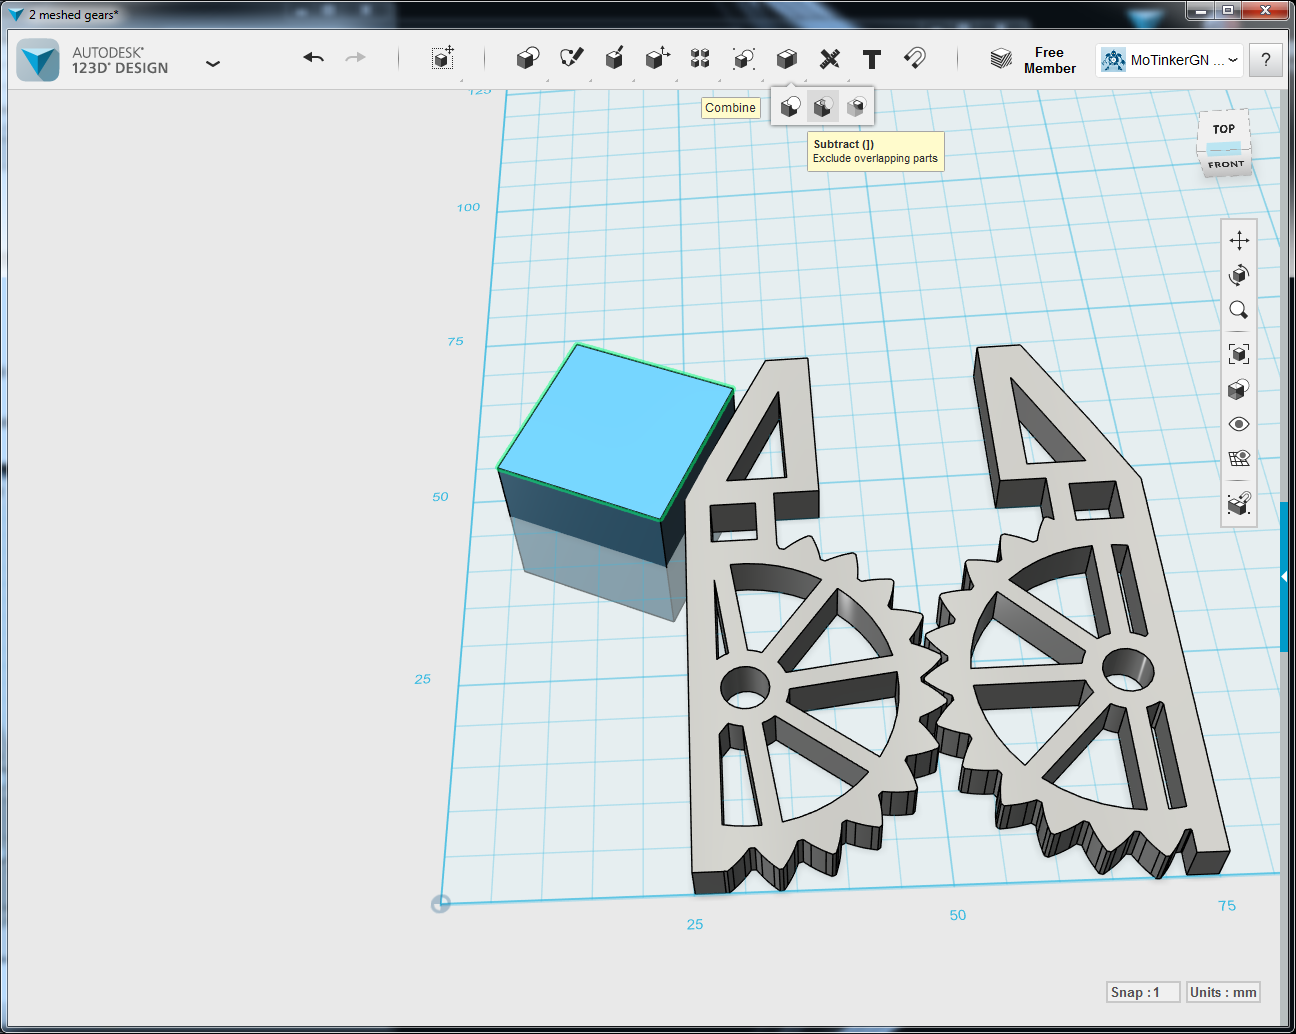This screenshot has width=1296, height=1034.
Task: Expand the dropdown arrow beside 123D Design title
Action: 213,63
